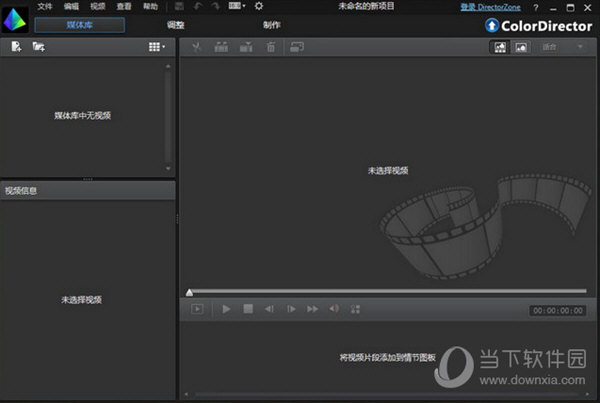600x403 pixels.
Task: Click the middle of the playback seek bar
Action: [388, 291]
